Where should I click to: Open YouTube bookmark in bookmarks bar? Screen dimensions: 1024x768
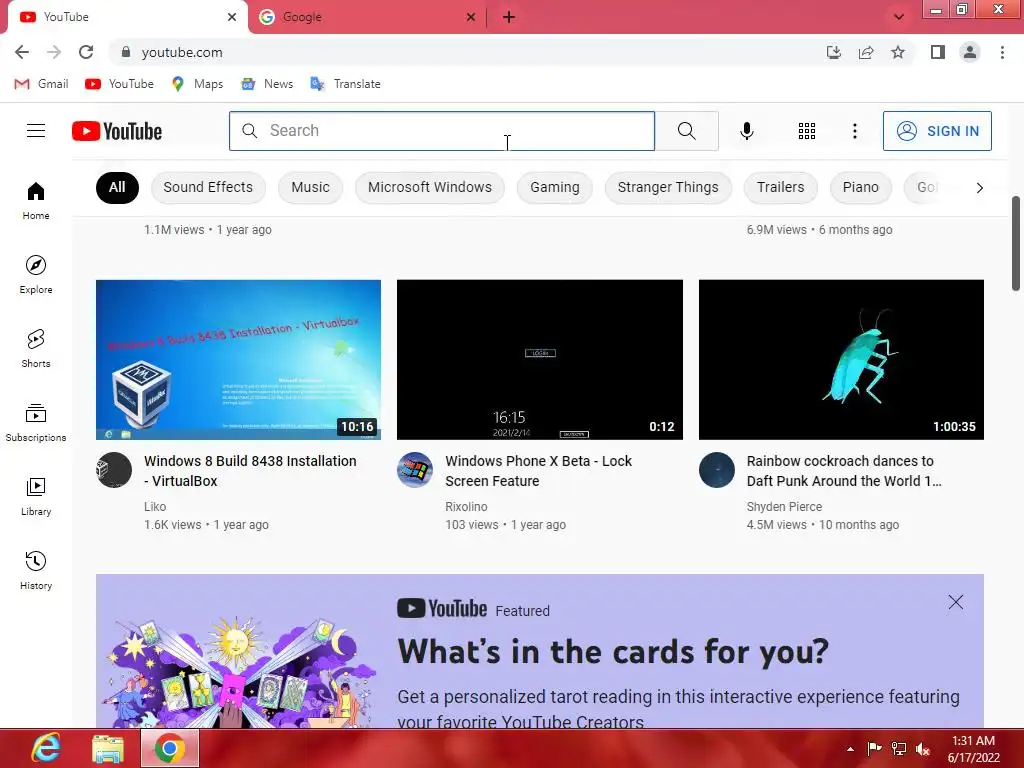120,84
